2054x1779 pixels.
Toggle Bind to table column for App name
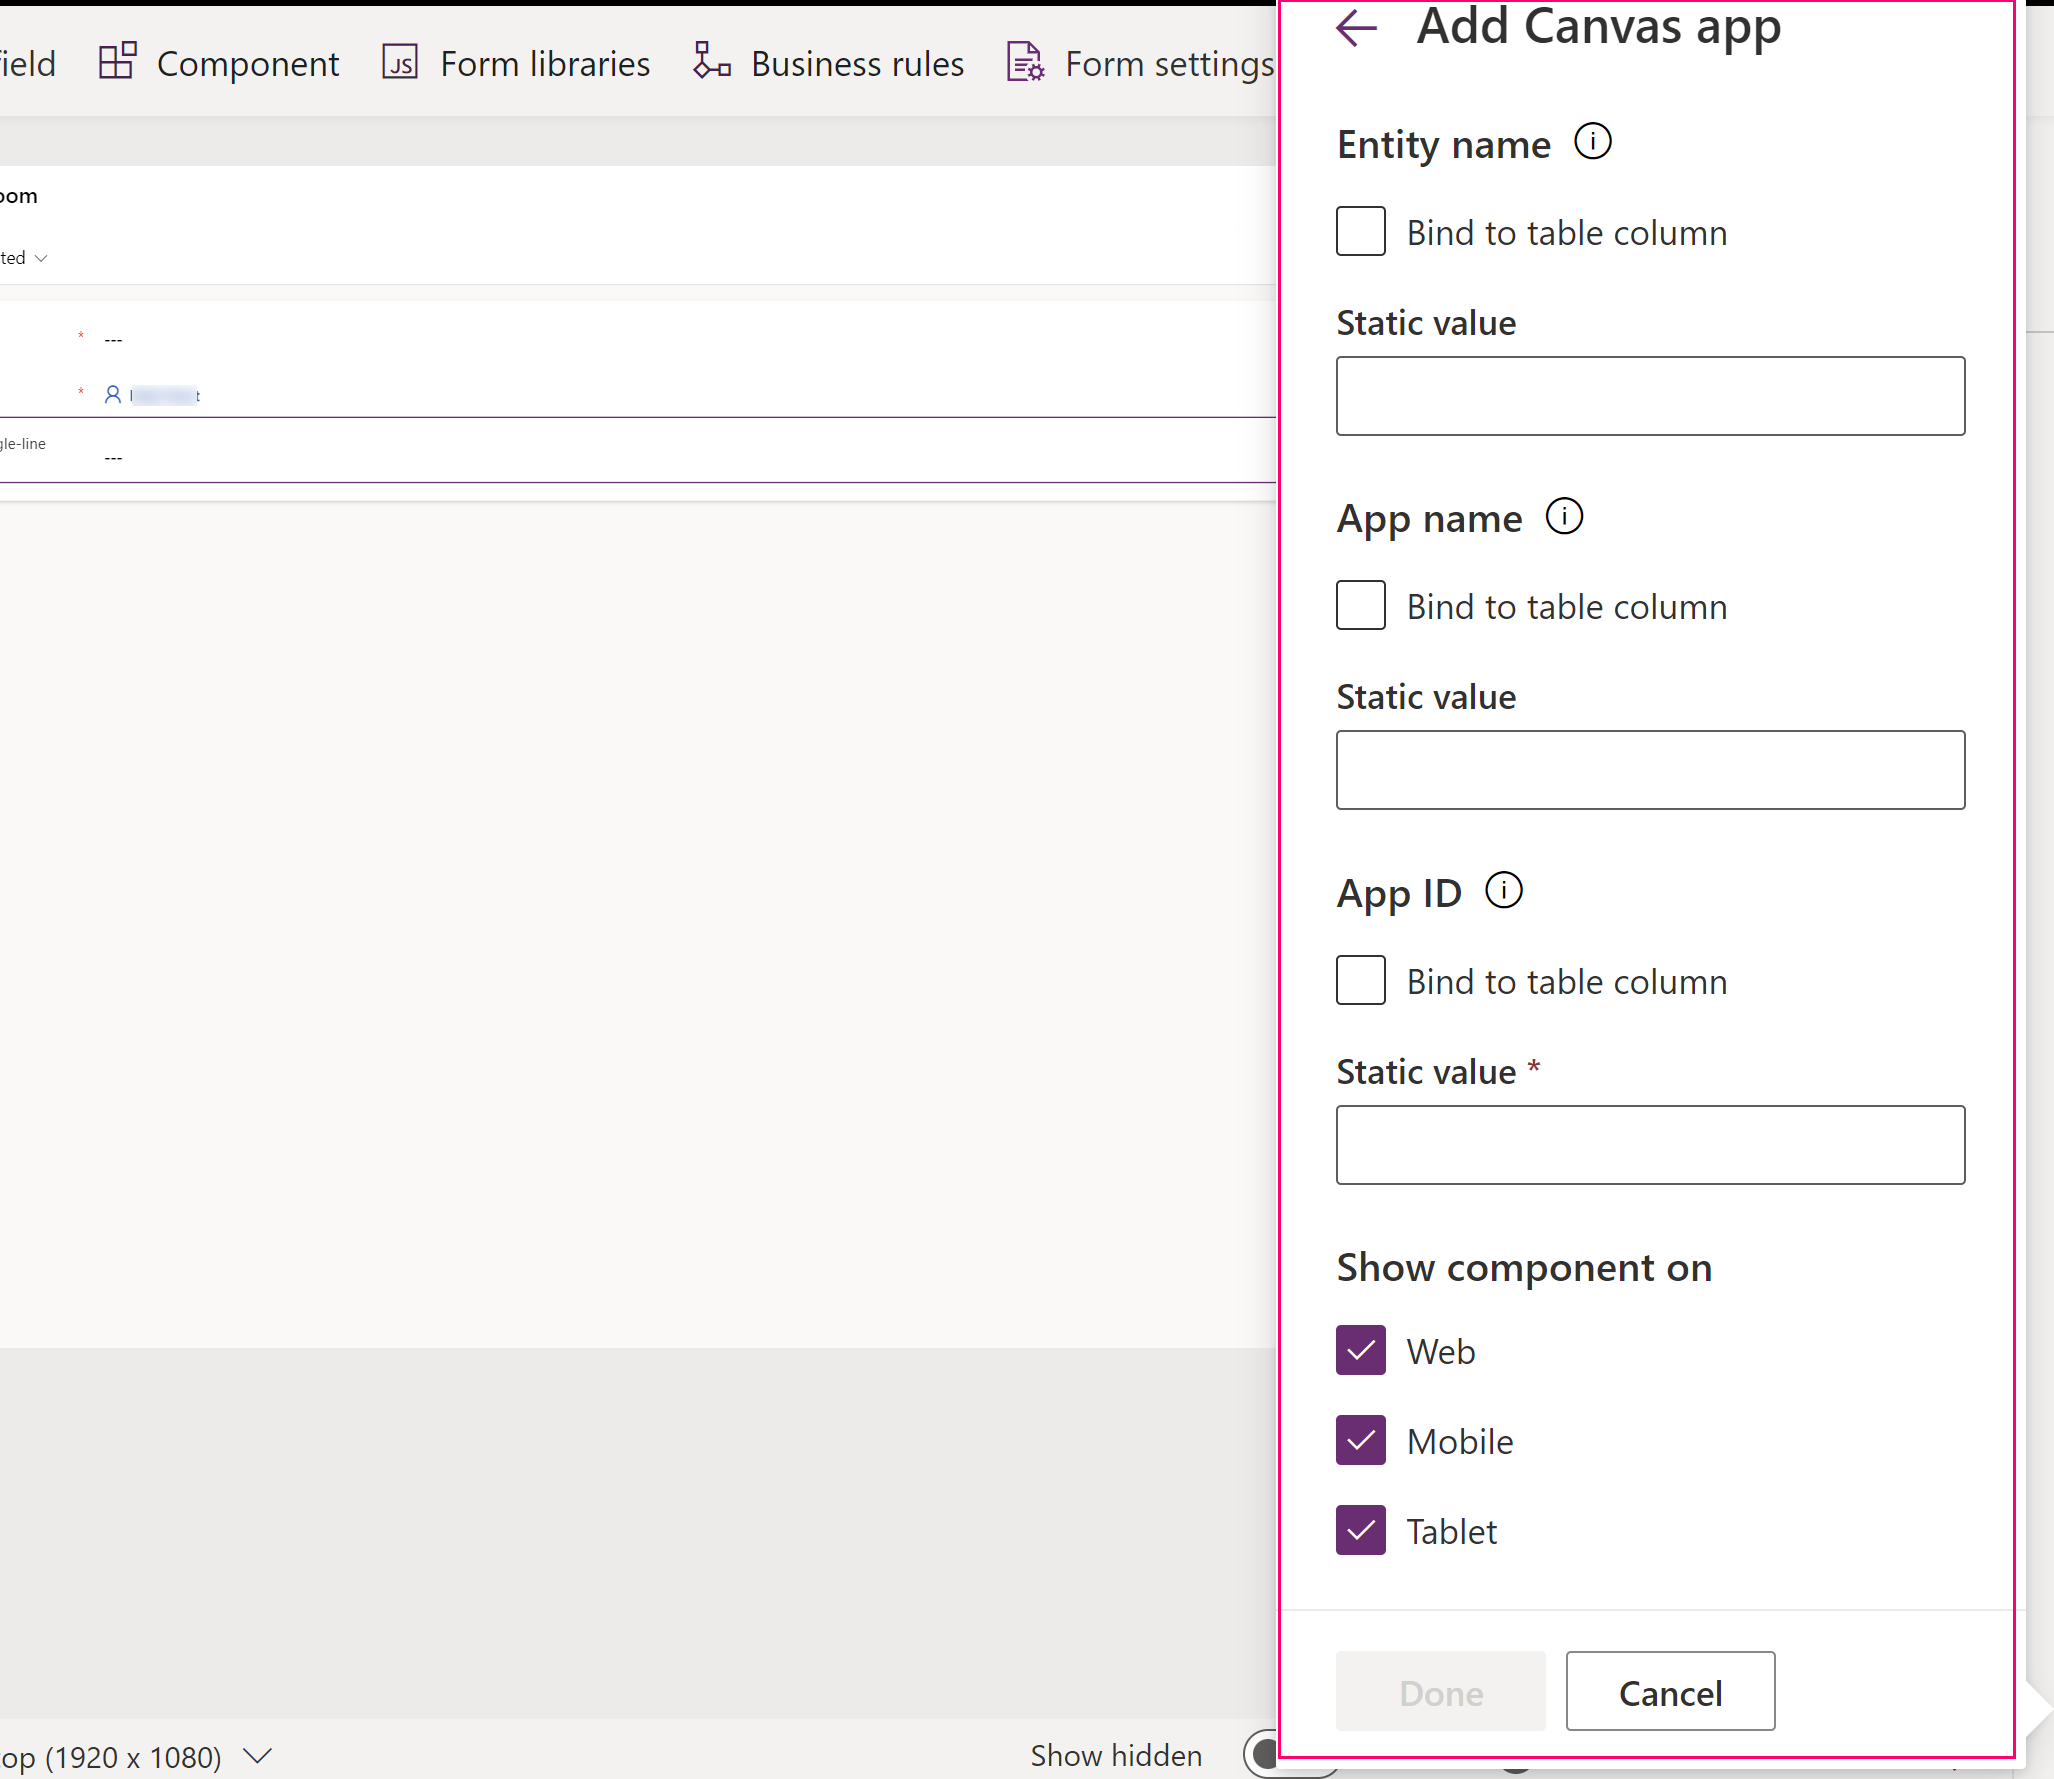pyautogui.click(x=1361, y=606)
